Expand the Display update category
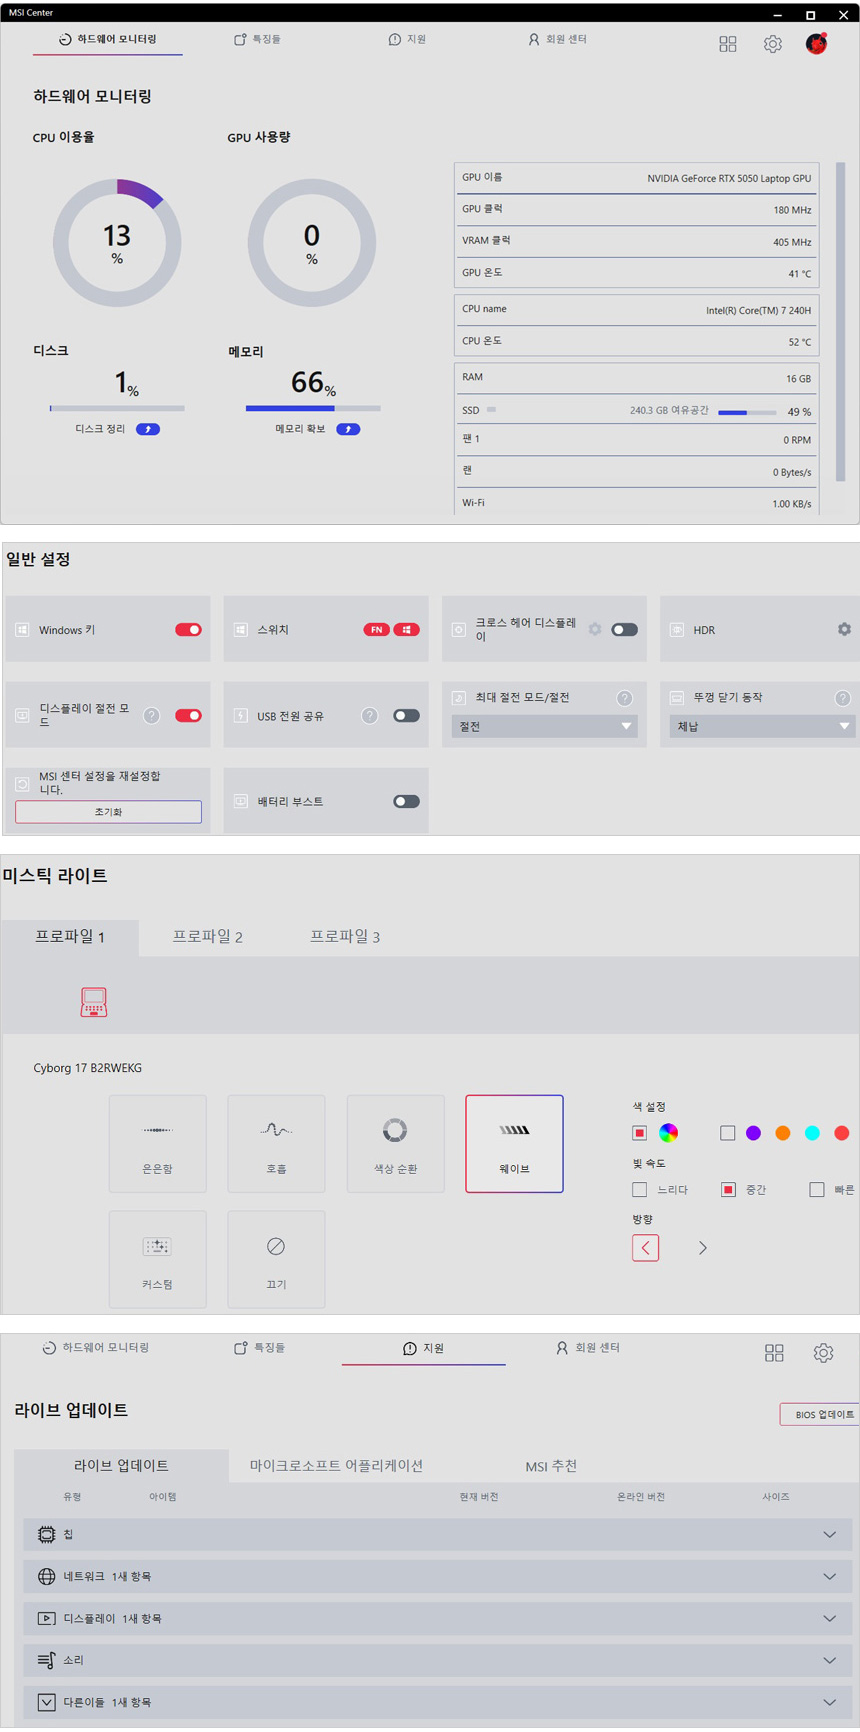Viewport: 860px width, 1732px height. 829,1618
